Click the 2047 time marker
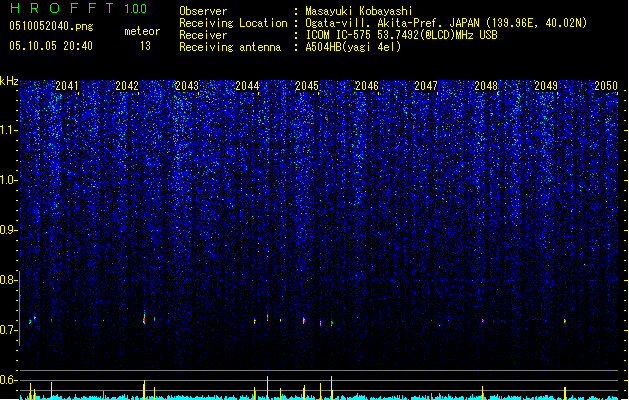 [426, 86]
